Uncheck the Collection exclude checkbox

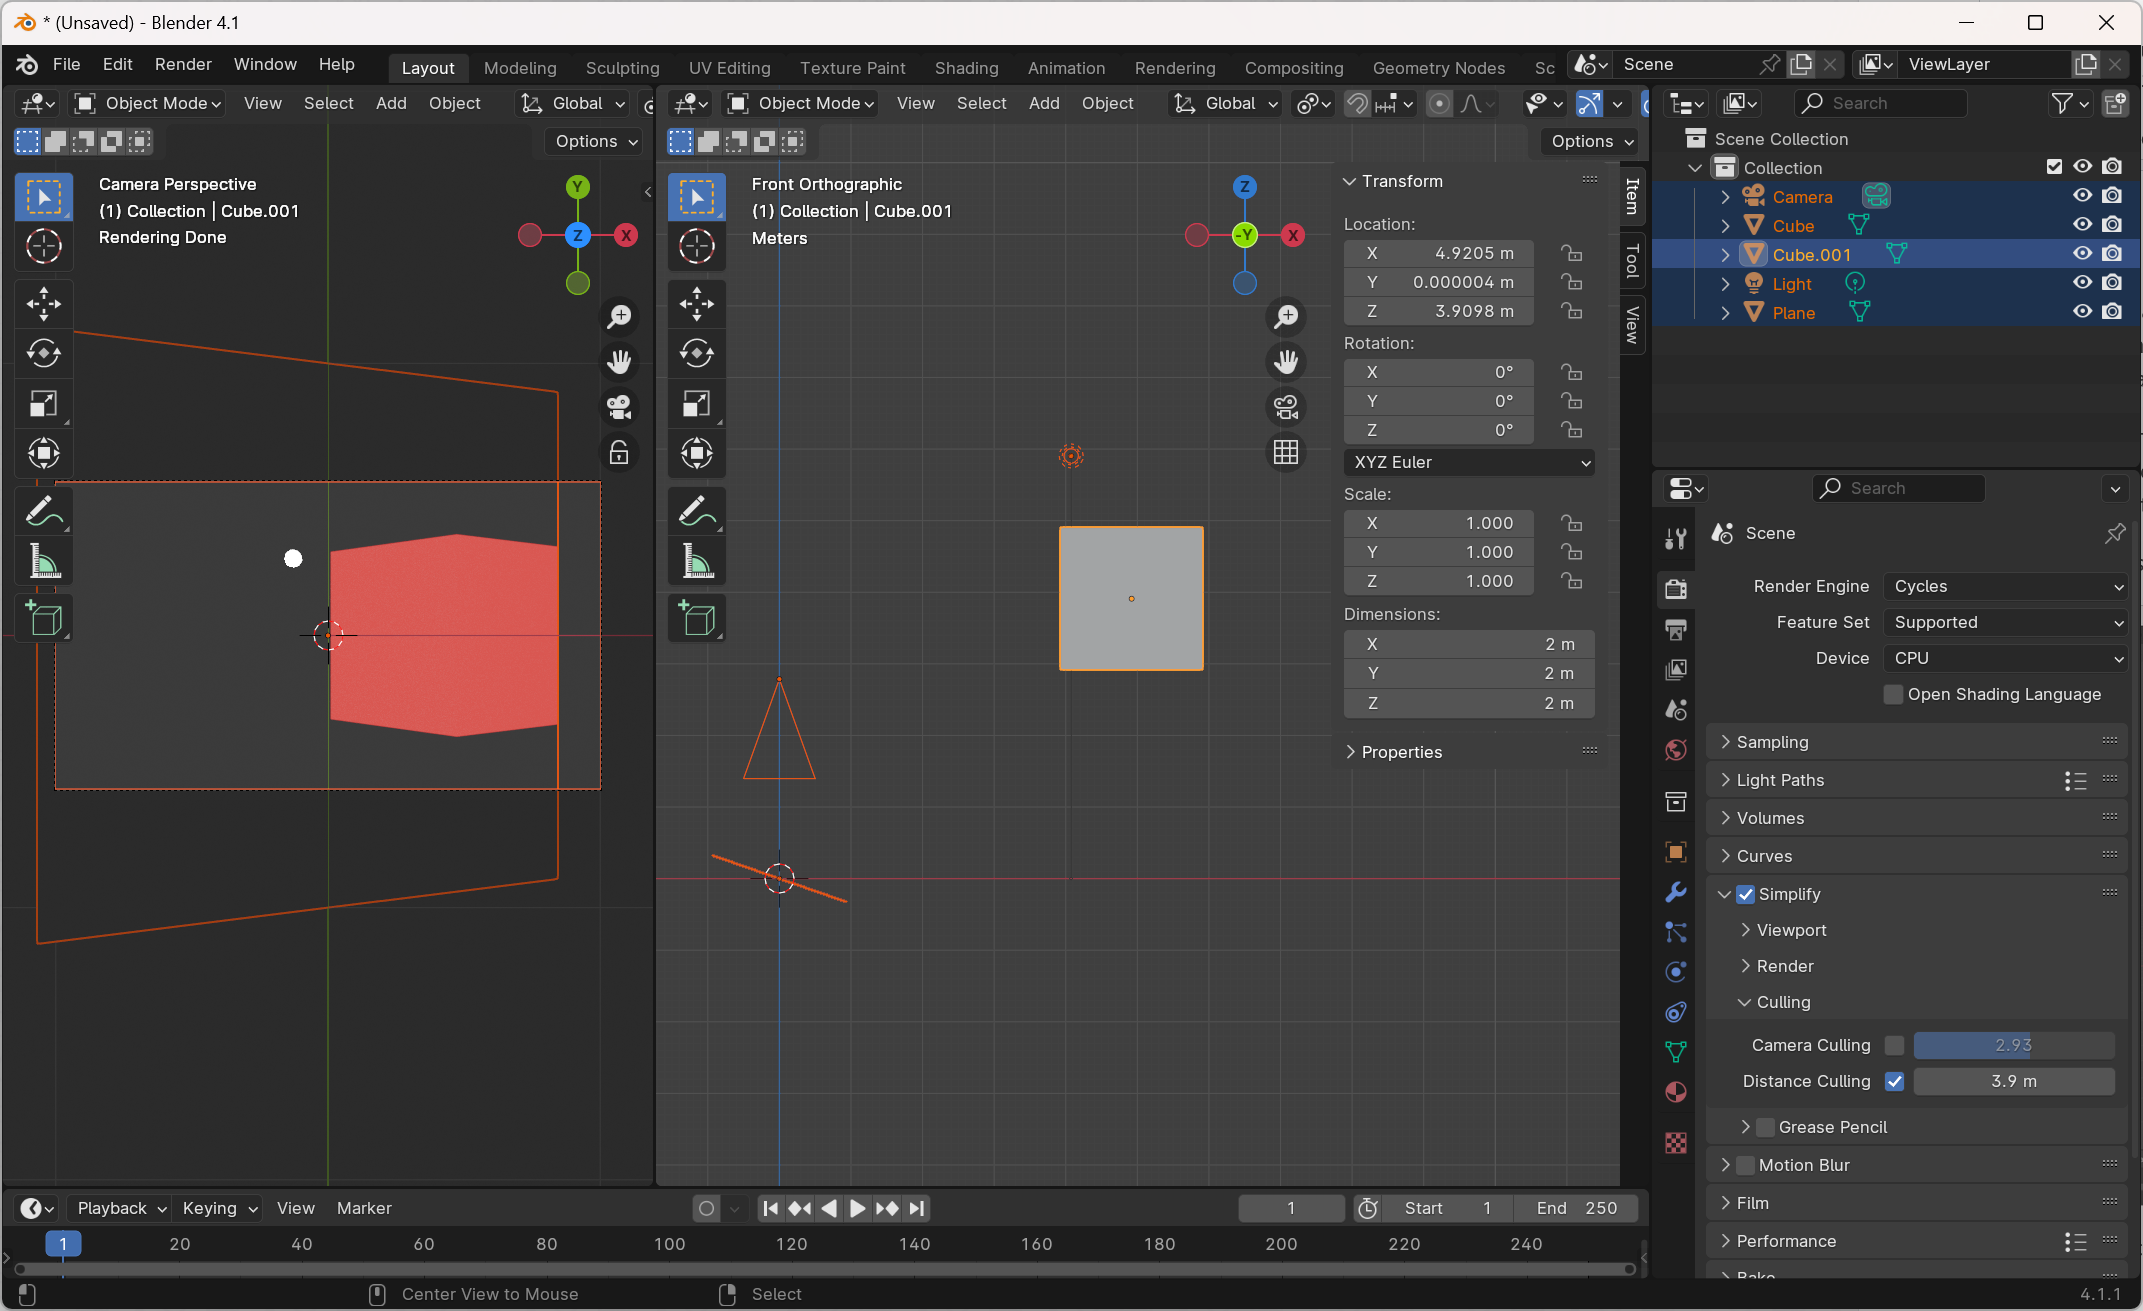click(2054, 167)
